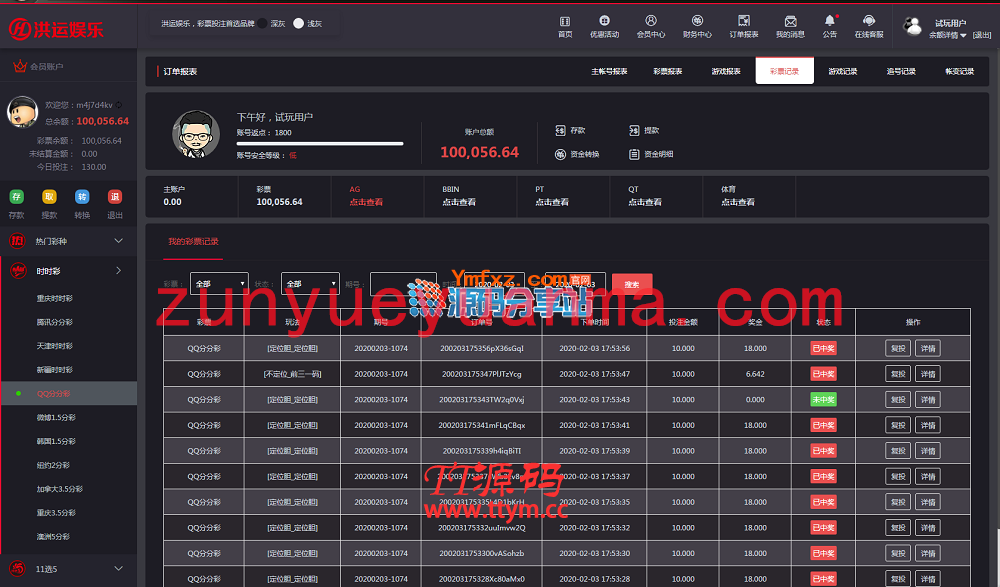Screen dimensions: 1000x587
Task: Expand 热门彩种 chevron in sidebar
Action: (119, 241)
